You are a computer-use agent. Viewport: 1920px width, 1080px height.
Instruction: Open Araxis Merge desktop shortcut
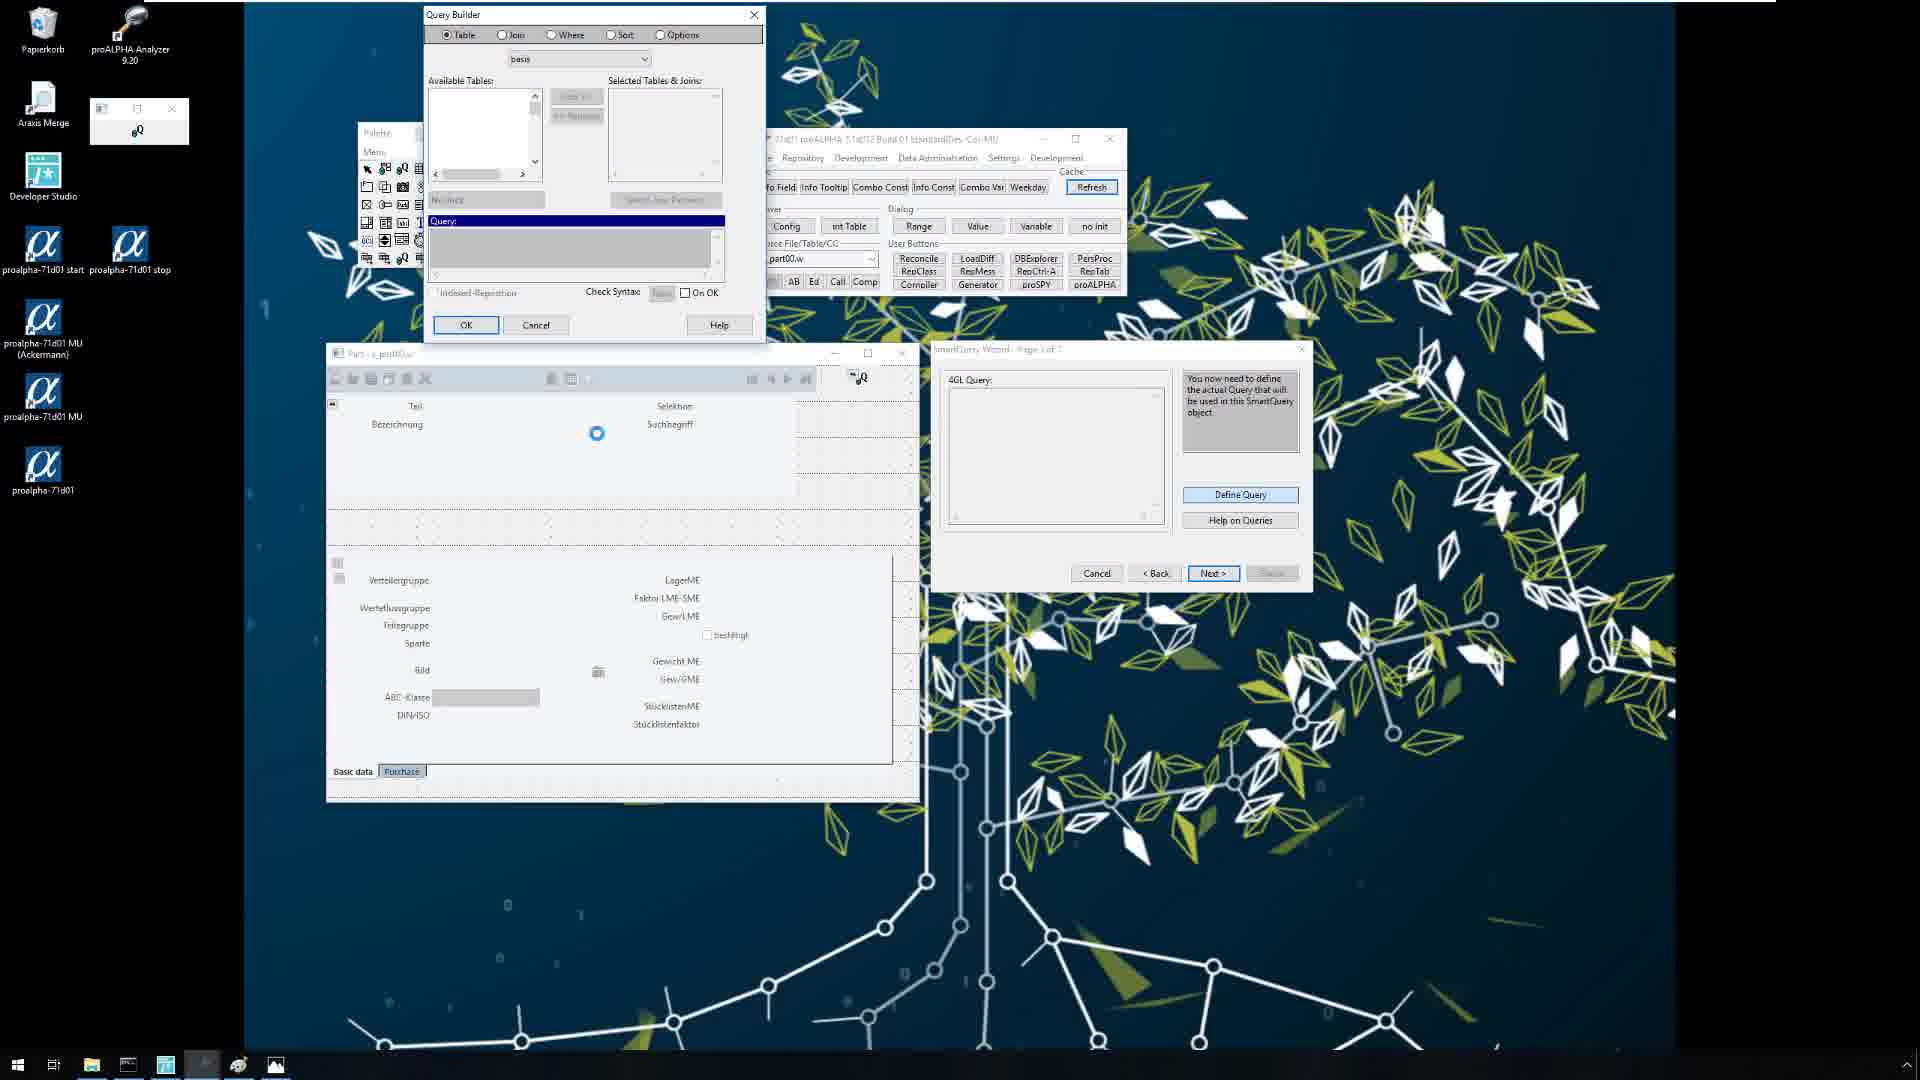click(43, 104)
